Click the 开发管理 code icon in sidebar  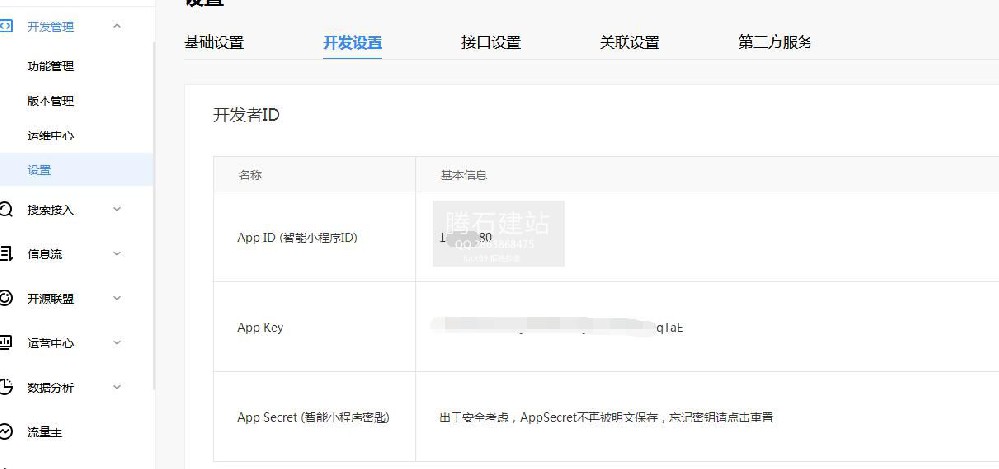coord(6,27)
